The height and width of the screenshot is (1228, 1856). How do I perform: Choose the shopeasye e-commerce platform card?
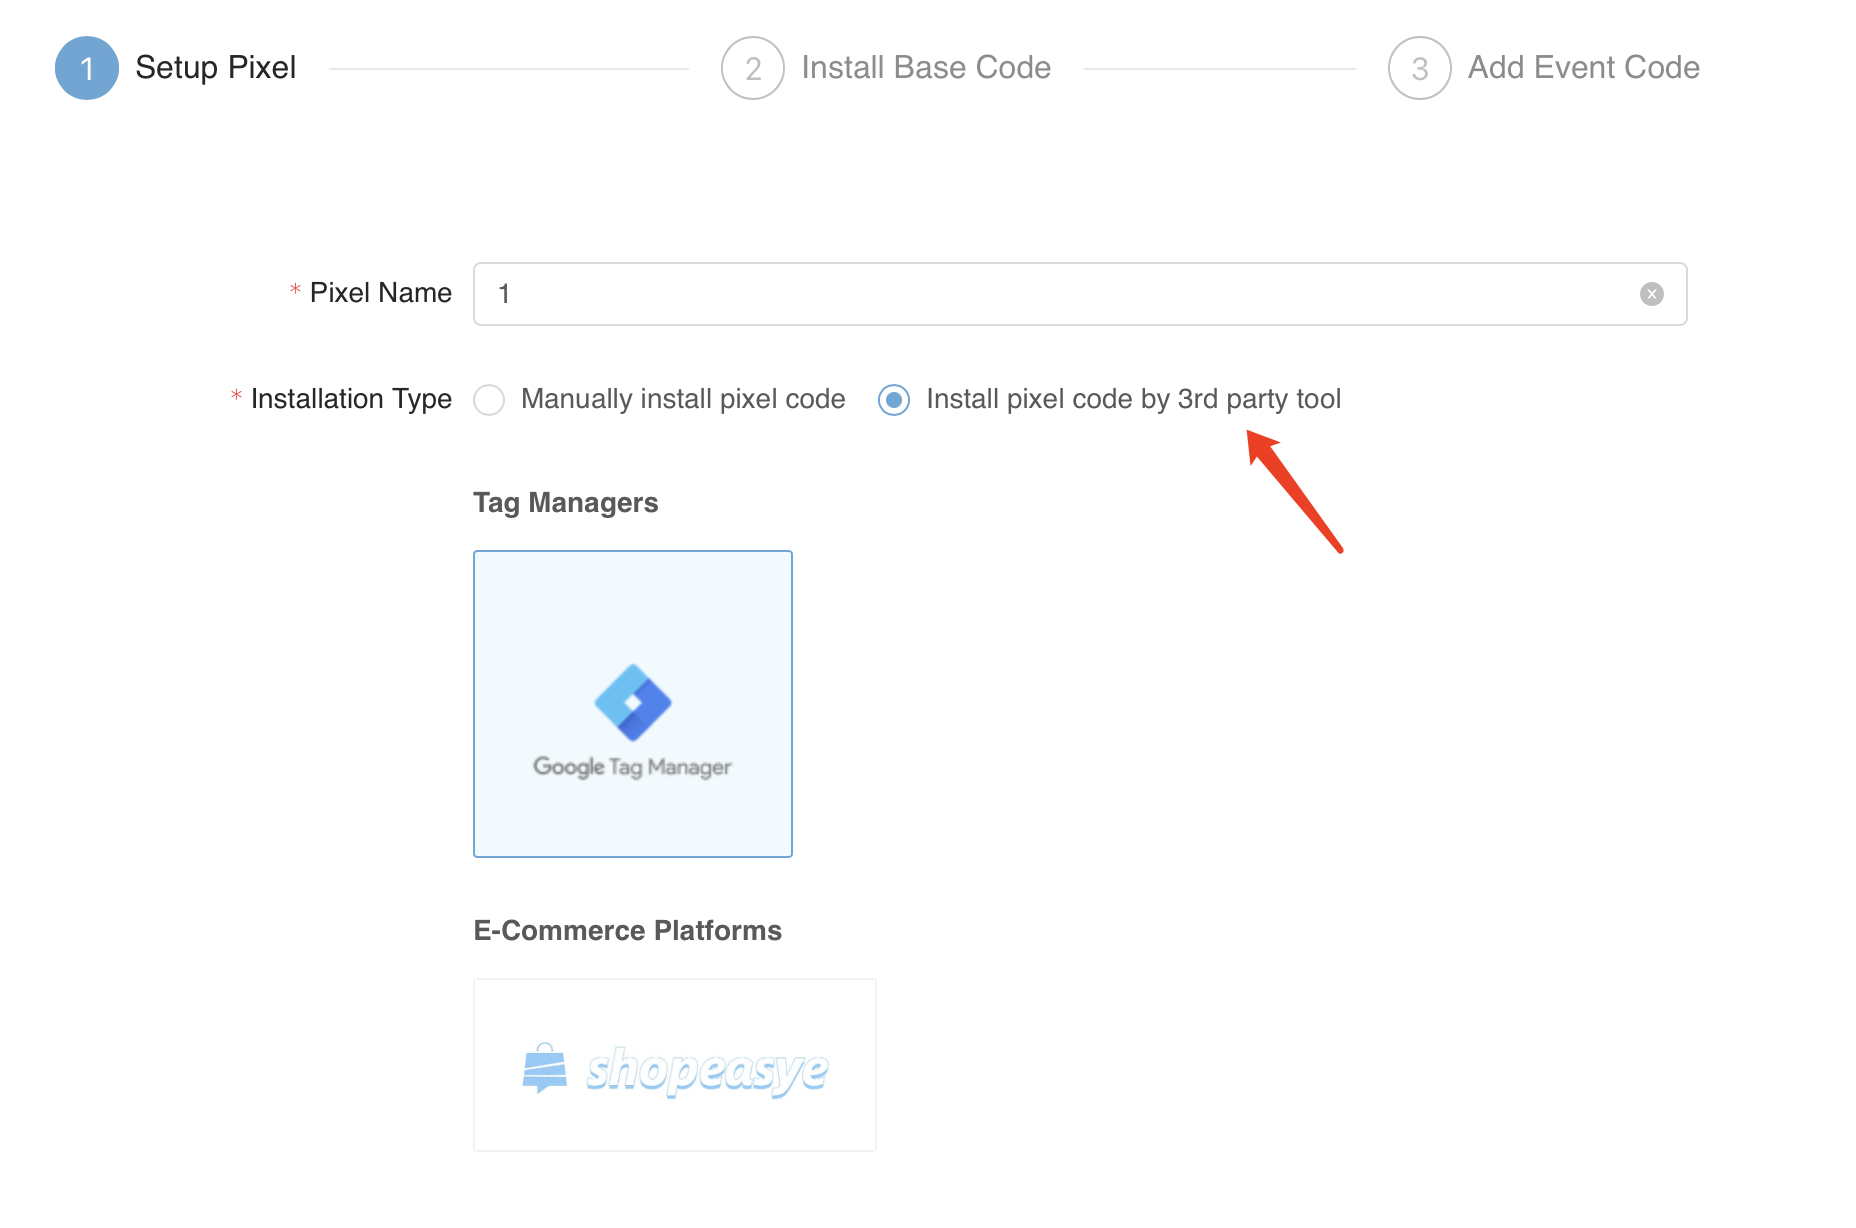point(675,1065)
